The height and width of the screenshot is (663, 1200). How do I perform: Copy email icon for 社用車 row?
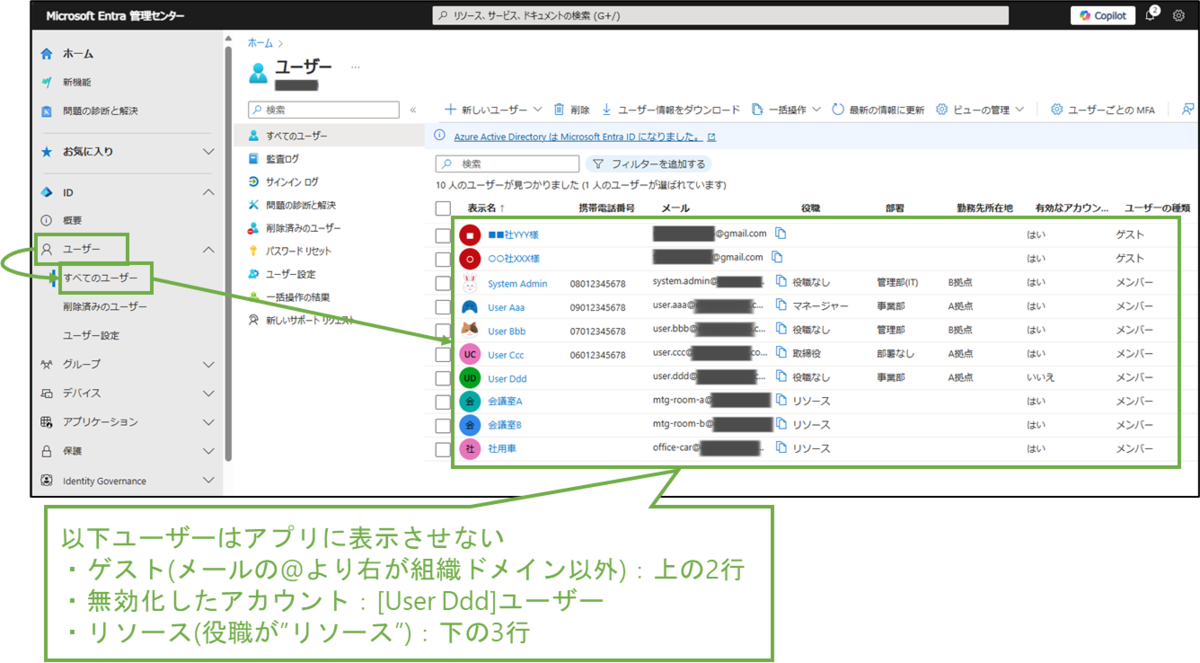(781, 448)
